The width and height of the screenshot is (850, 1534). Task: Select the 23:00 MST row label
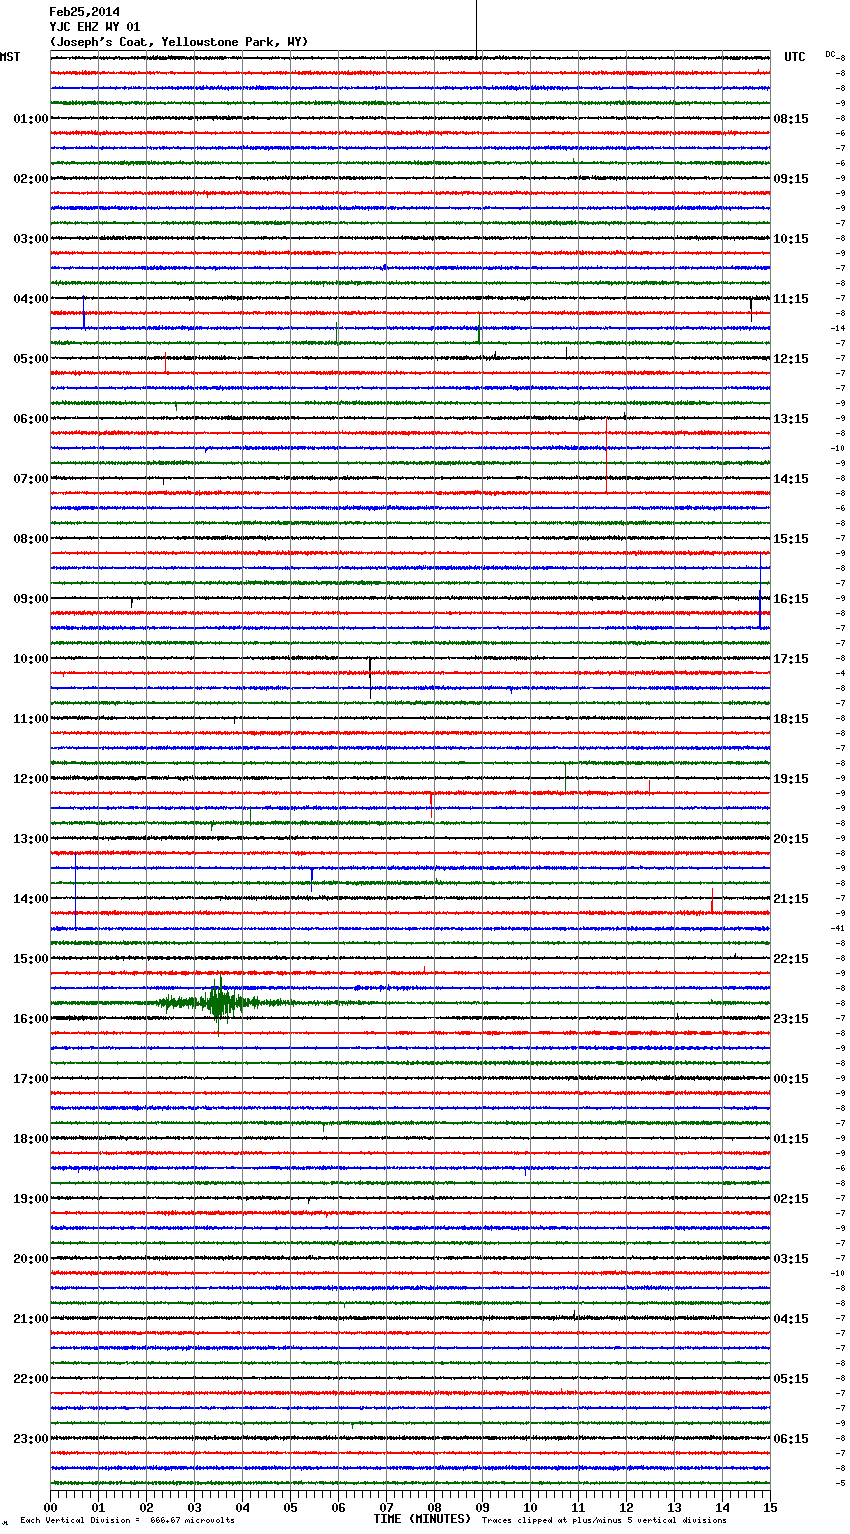(x=31, y=1439)
